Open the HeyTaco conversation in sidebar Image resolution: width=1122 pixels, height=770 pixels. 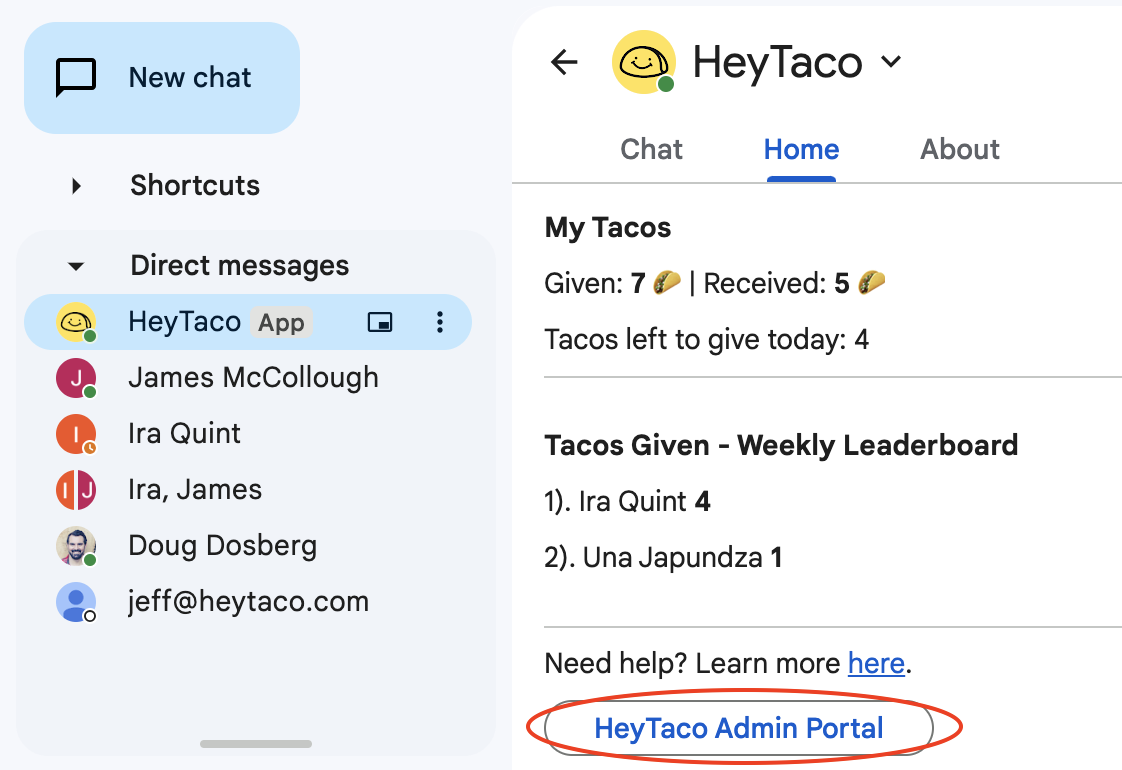[x=248, y=322]
